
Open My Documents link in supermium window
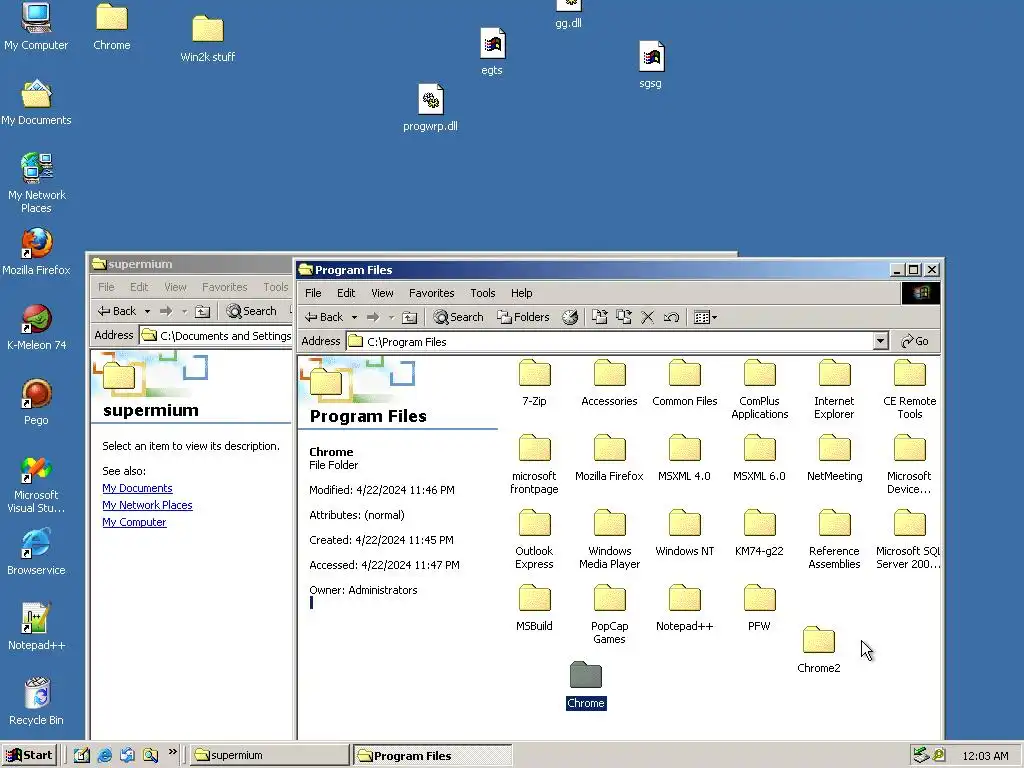(137, 488)
